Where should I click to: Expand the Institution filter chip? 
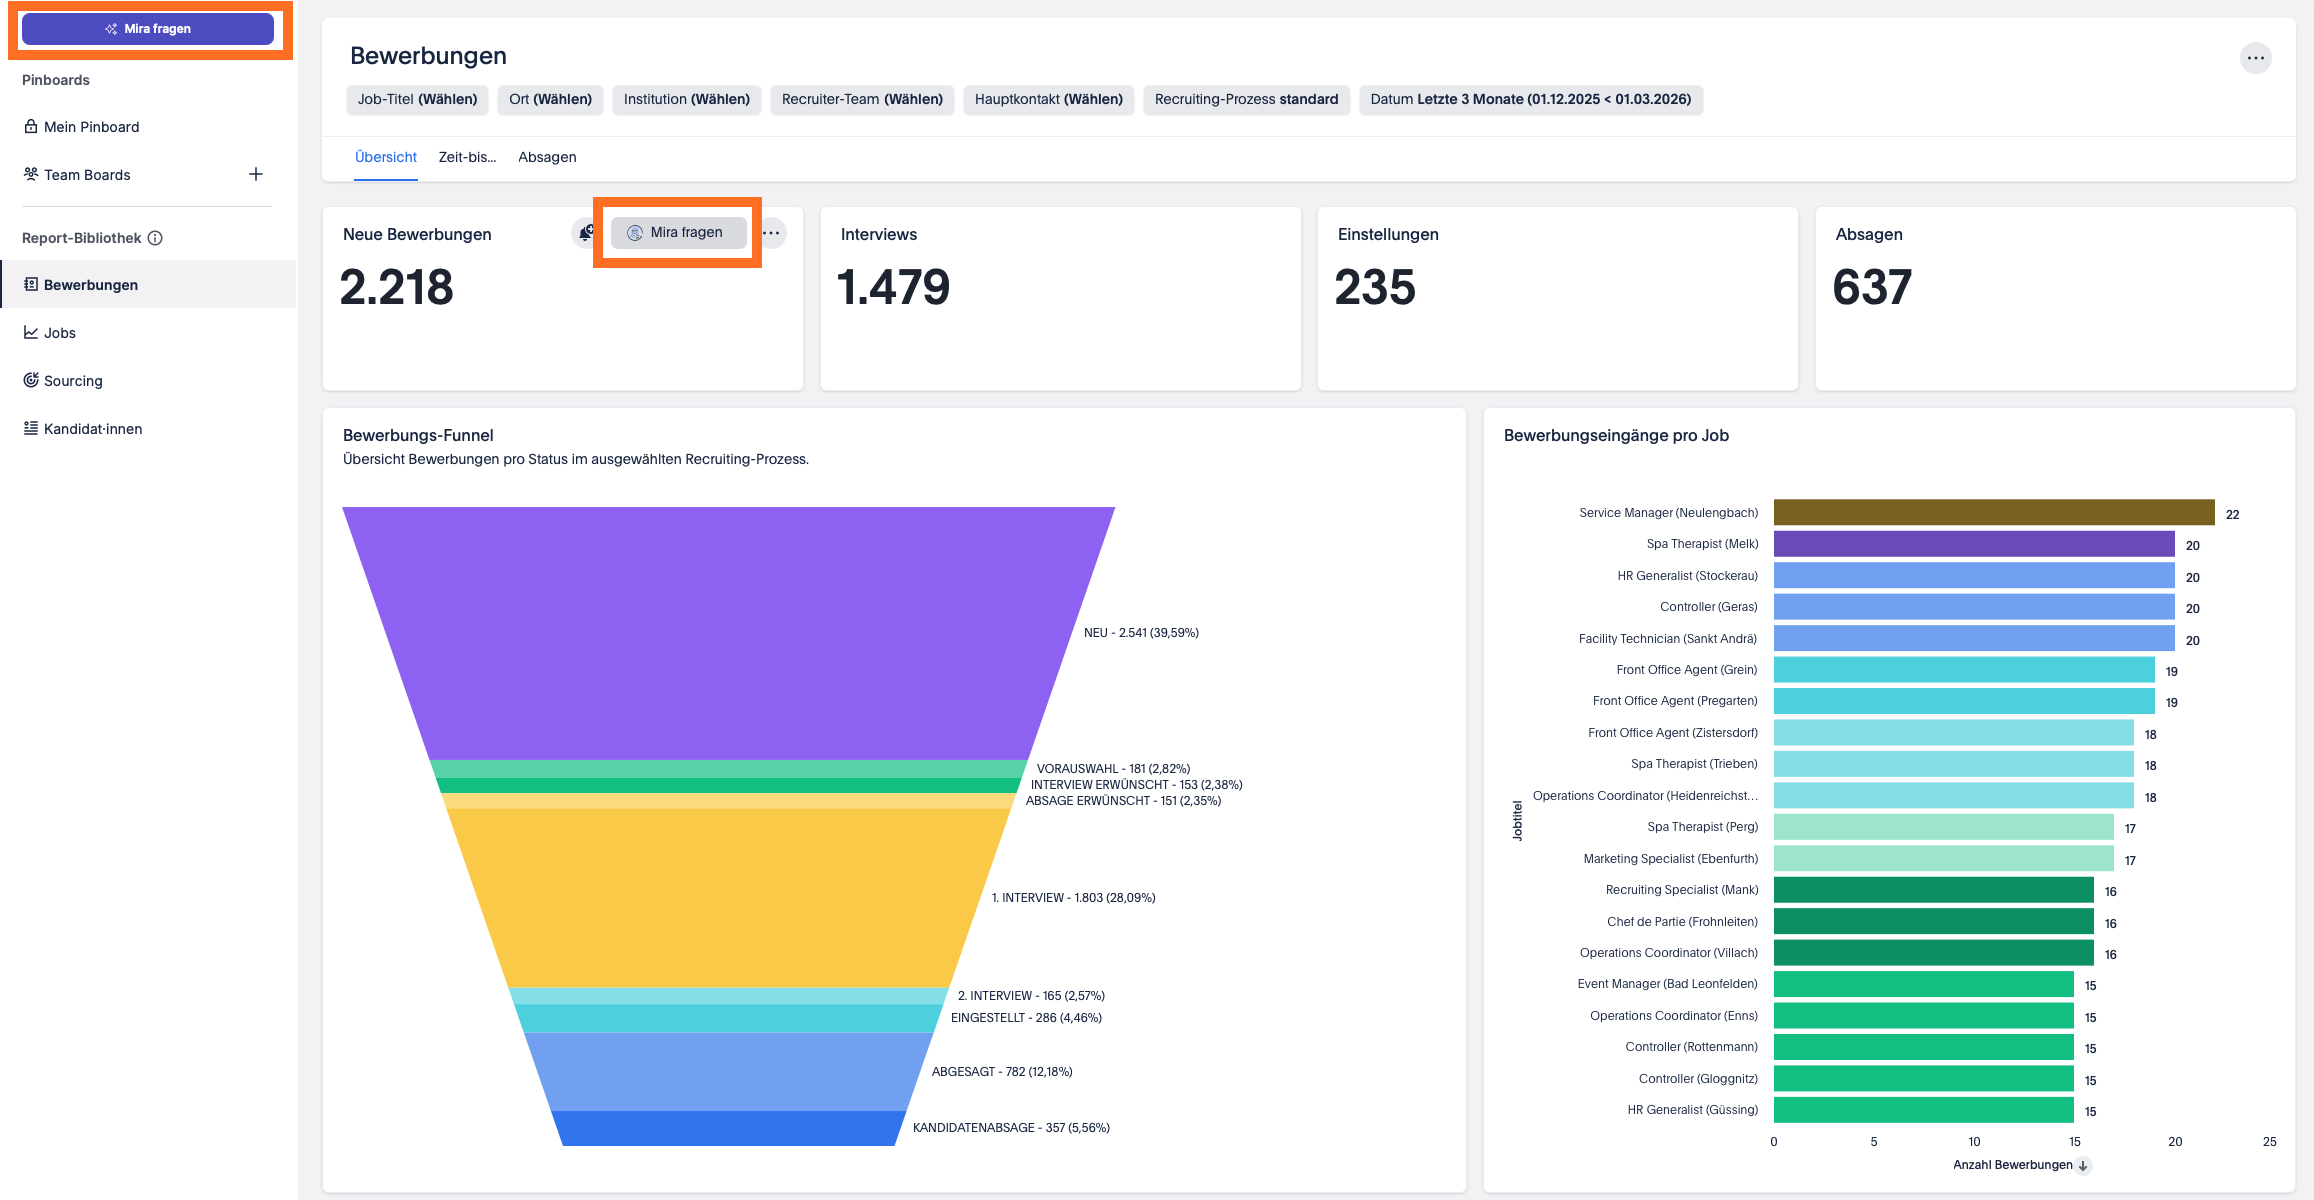[686, 99]
